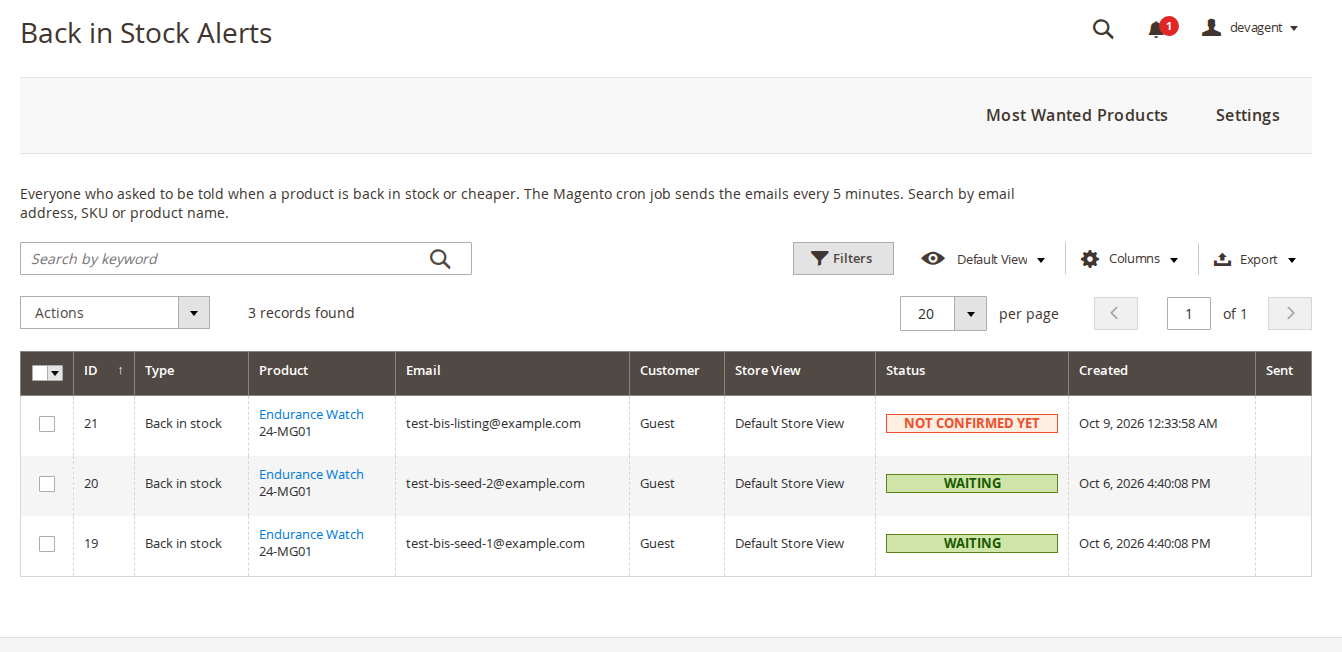Click the gear icon beside Columns
The height and width of the screenshot is (652, 1342).
point(1090,259)
